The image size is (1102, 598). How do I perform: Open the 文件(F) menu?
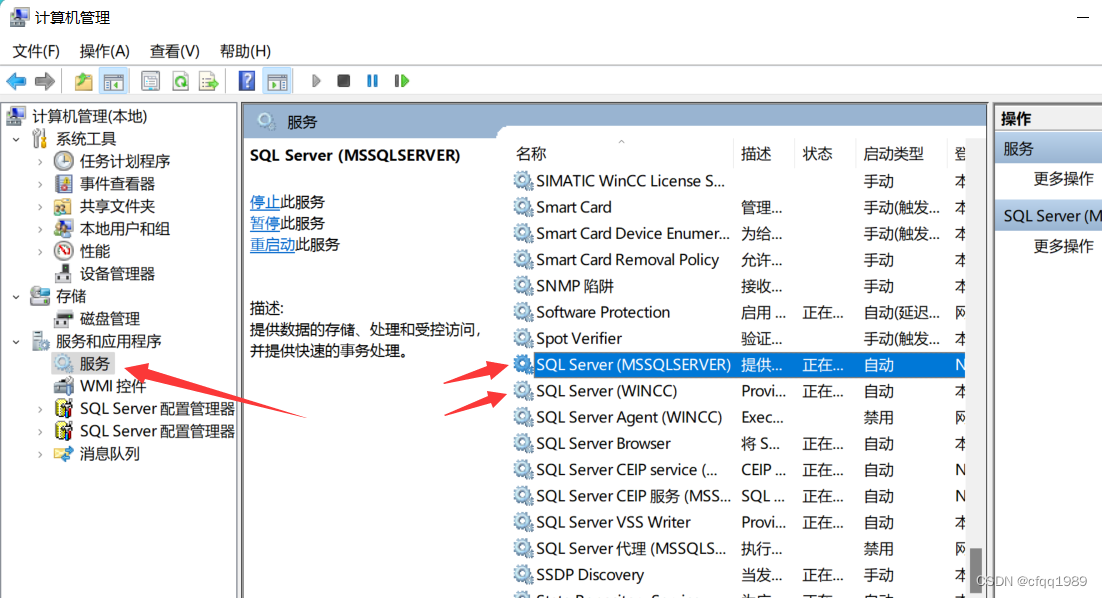tap(36, 51)
